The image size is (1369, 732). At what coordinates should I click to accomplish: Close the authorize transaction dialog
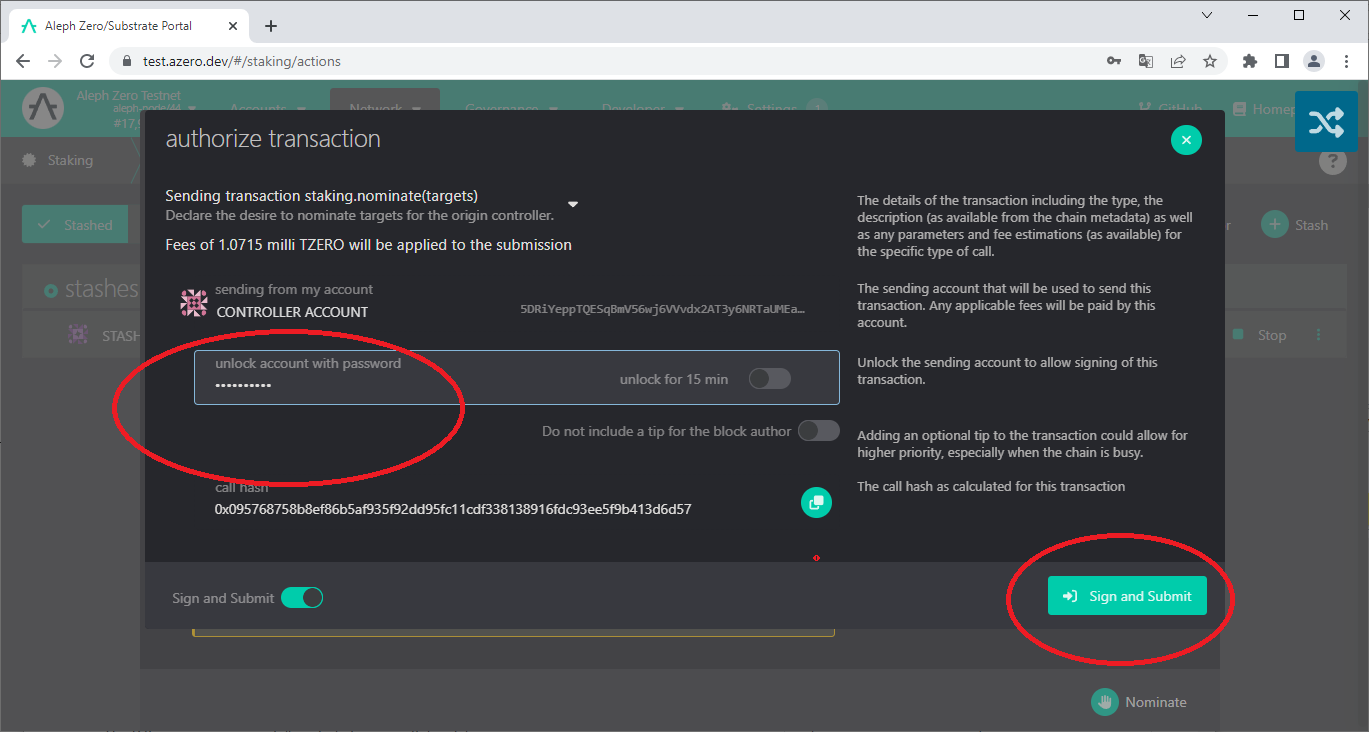[x=1186, y=140]
